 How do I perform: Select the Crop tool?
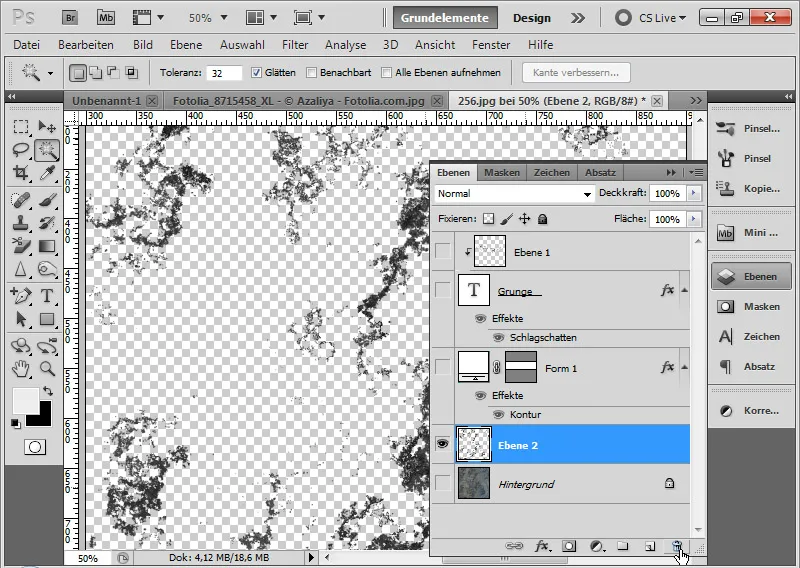coord(21,173)
